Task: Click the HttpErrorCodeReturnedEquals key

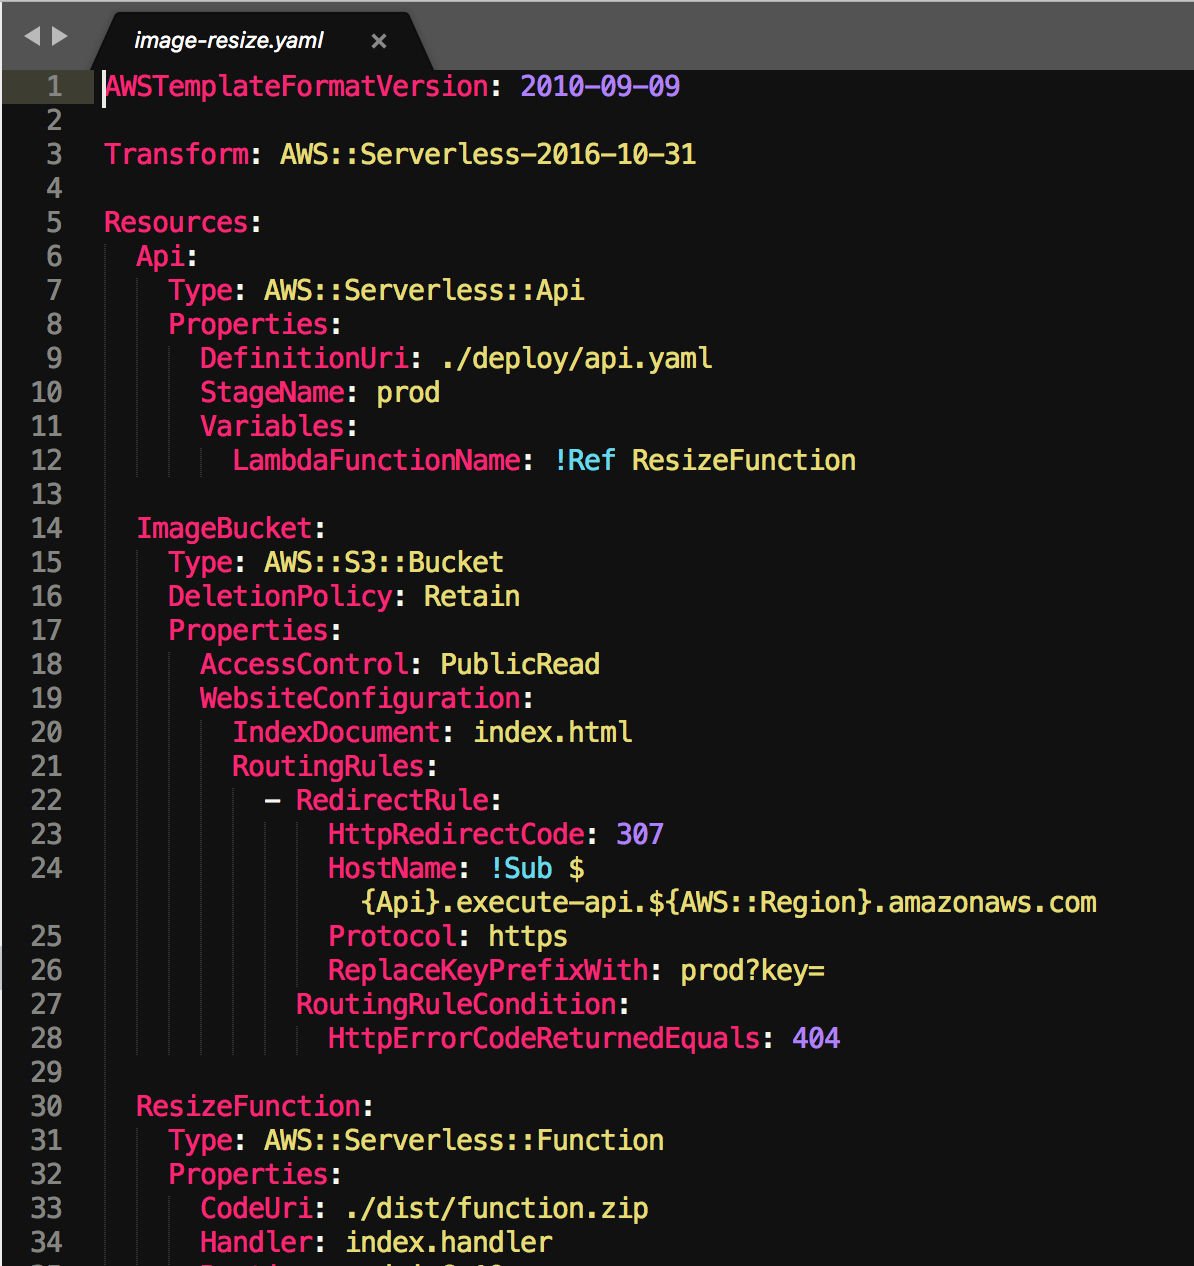Action: [x=544, y=1038]
